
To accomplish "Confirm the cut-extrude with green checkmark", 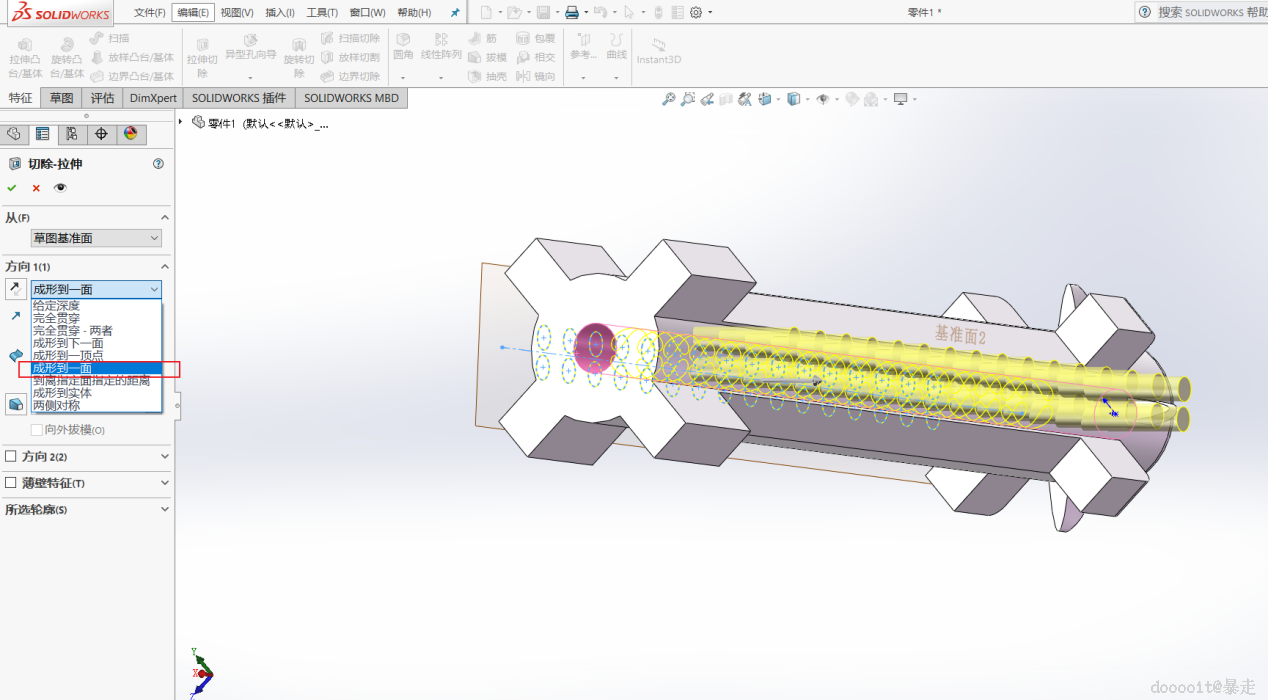I will [12, 188].
